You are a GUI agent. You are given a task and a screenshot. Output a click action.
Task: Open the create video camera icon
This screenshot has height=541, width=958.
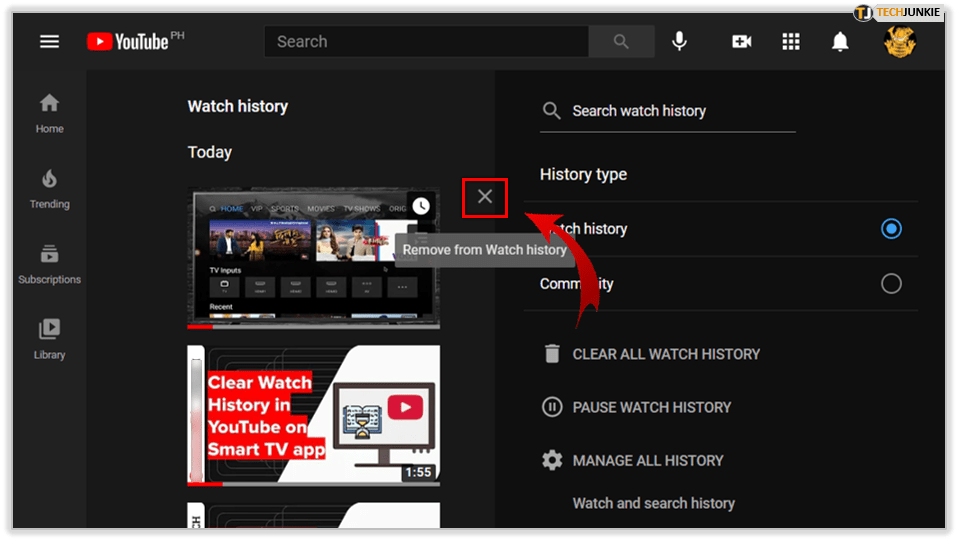741,41
